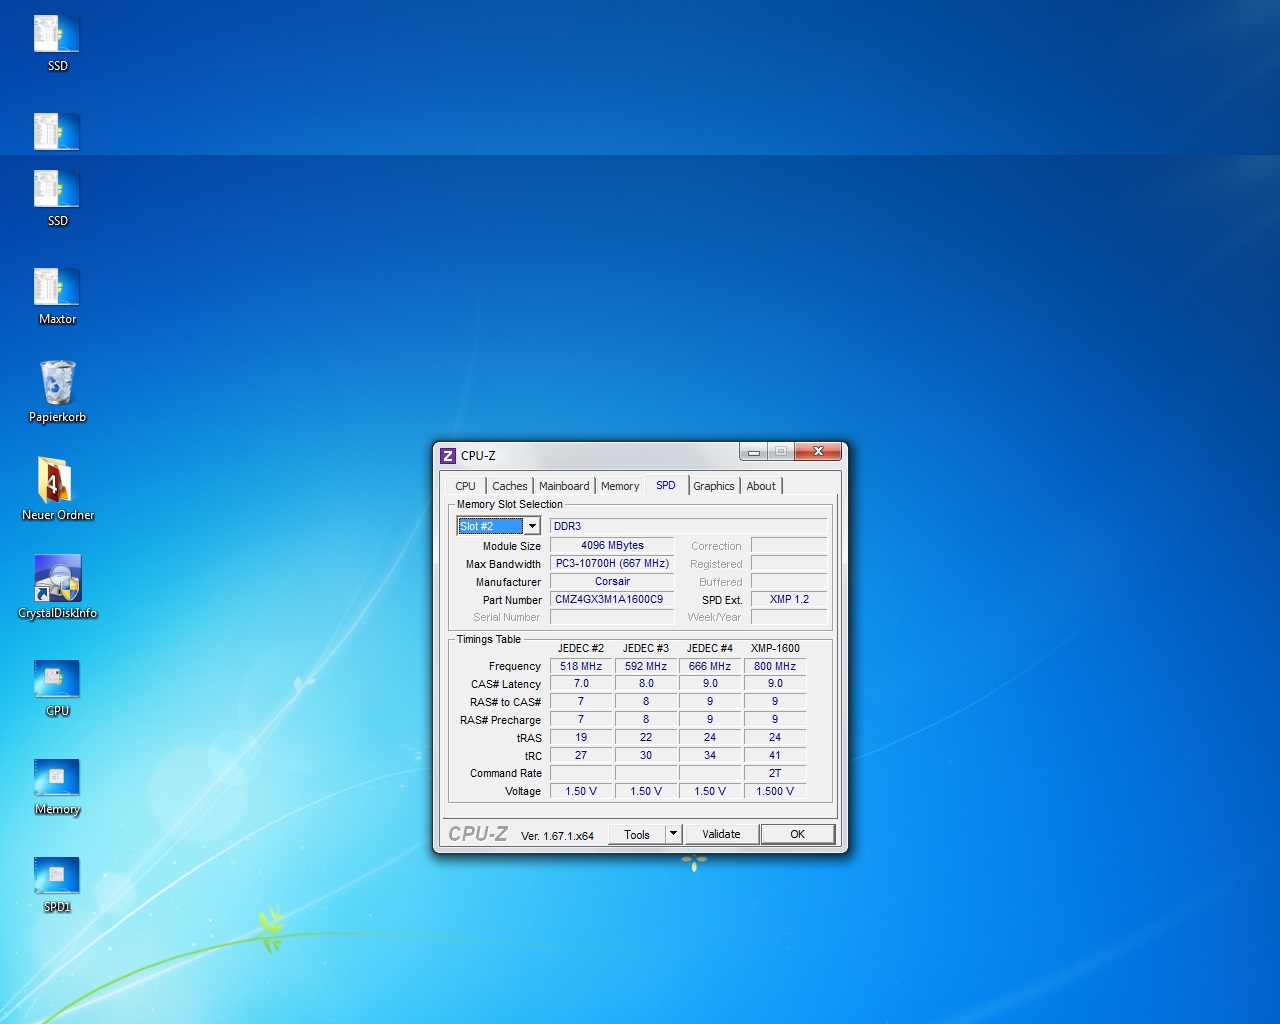
Task: Close the CPU-Z window
Action: (x=818, y=452)
